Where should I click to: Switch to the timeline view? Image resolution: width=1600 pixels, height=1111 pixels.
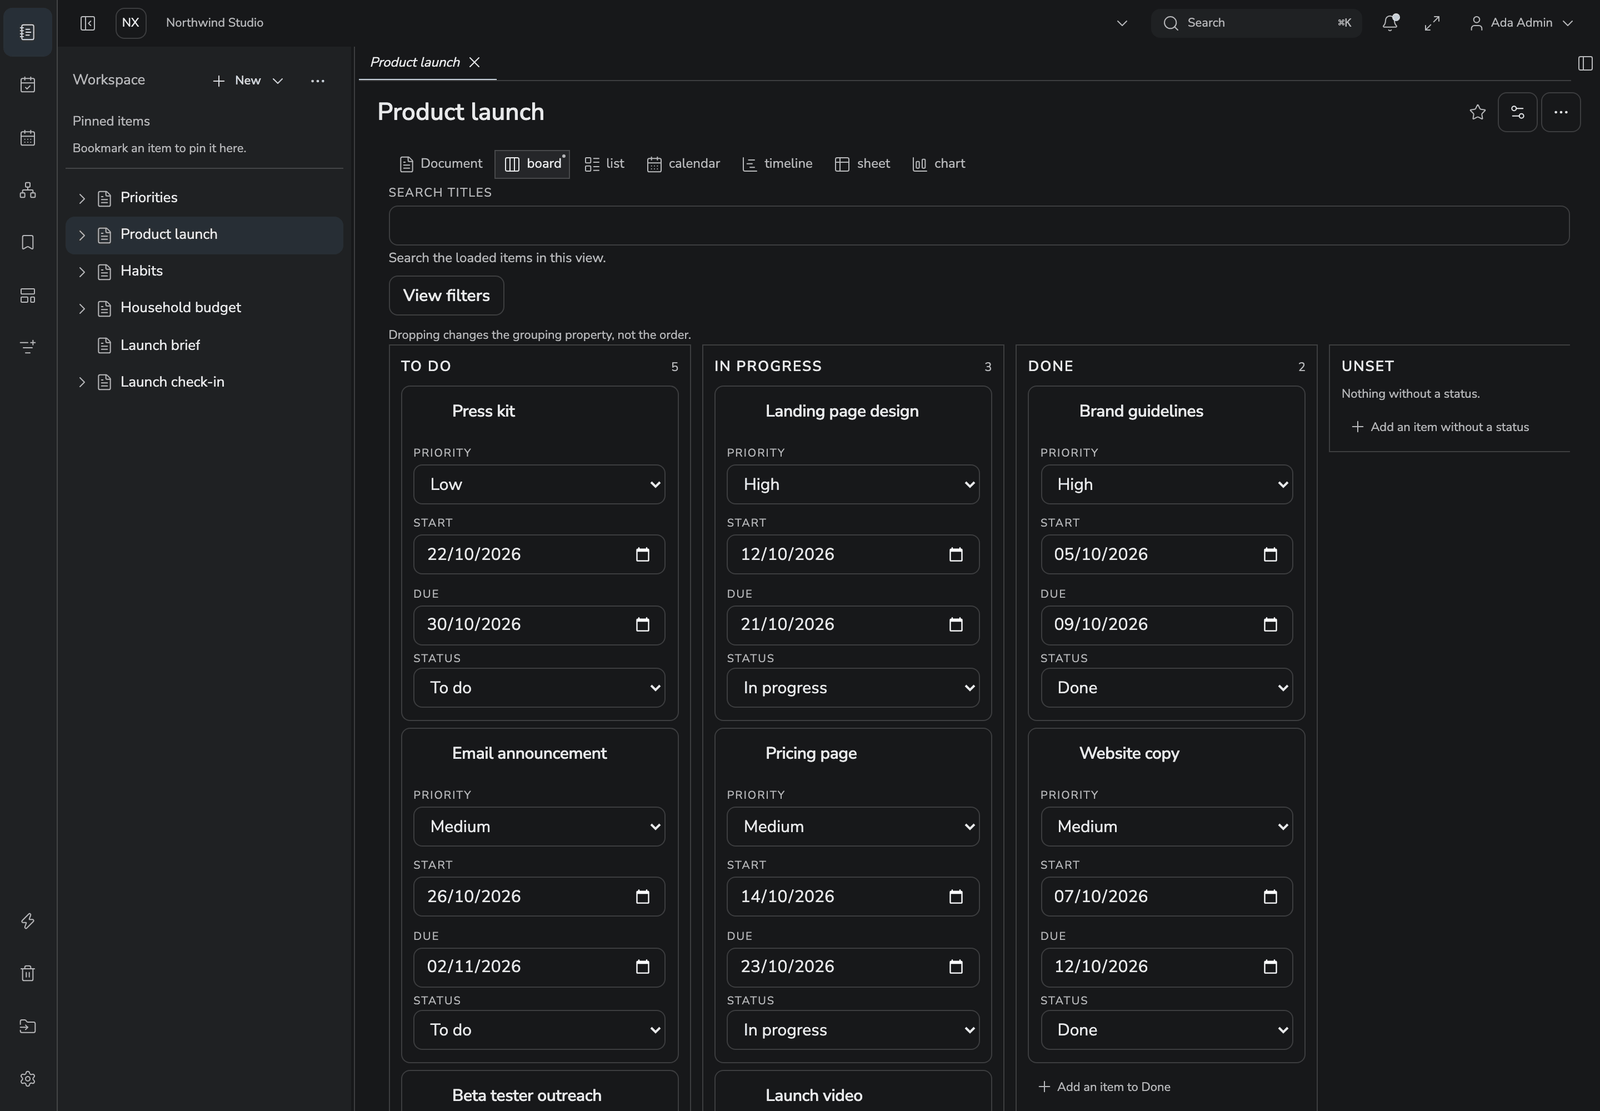click(x=777, y=164)
